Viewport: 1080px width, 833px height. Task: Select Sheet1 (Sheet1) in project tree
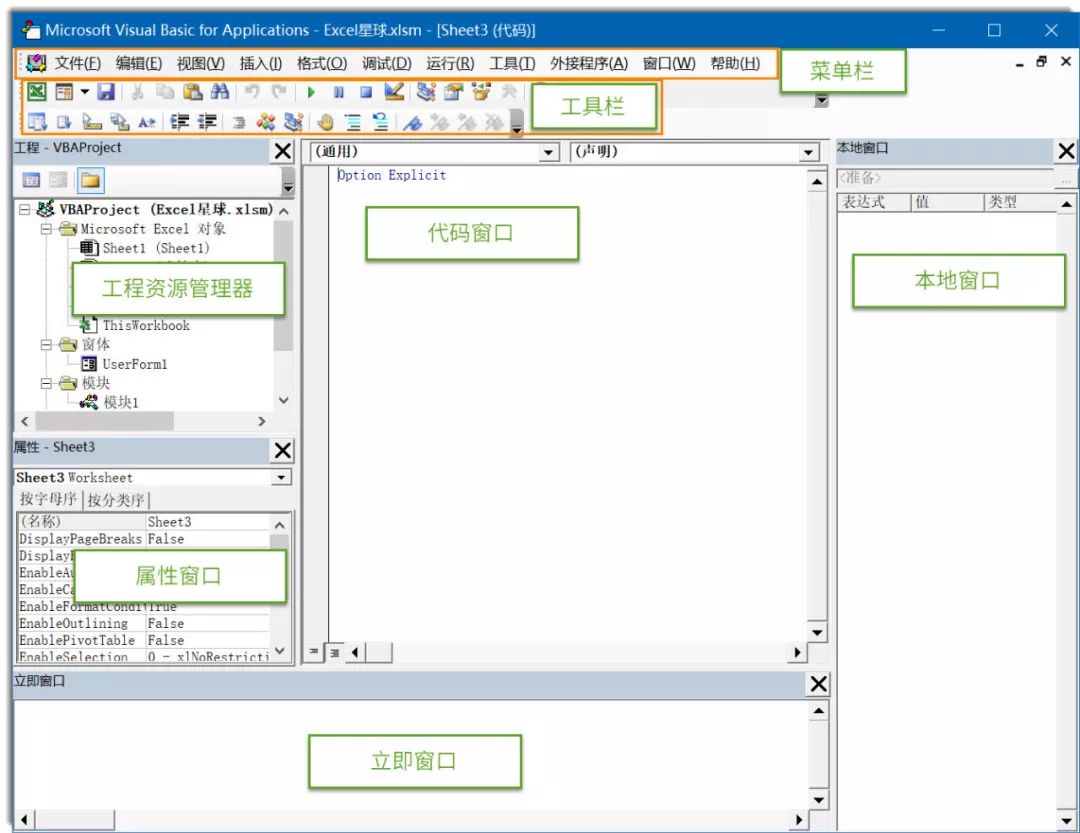click(x=156, y=248)
